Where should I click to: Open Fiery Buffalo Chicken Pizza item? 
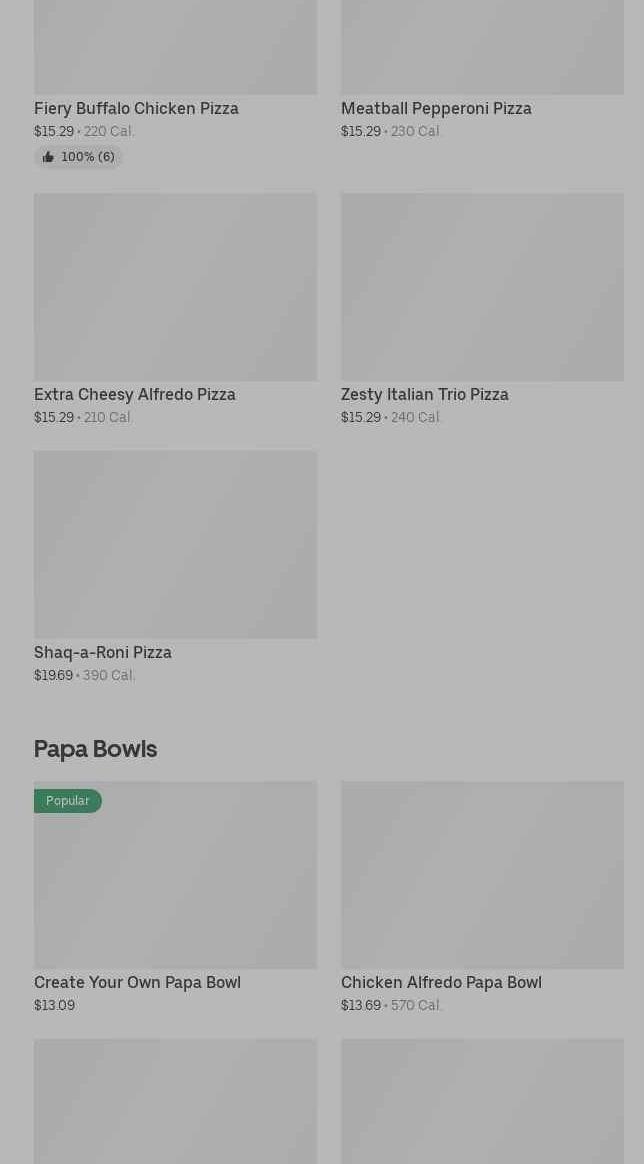coord(137,108)
